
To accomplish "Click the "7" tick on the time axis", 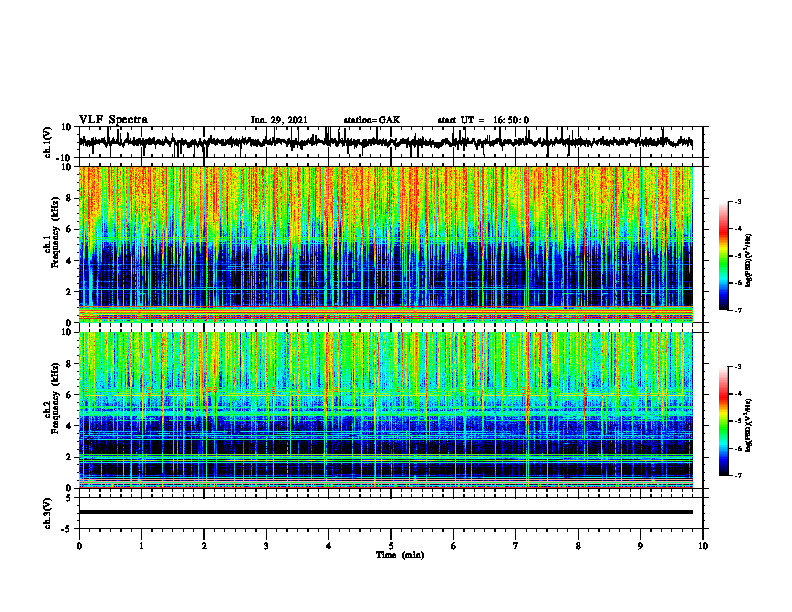I will [516, 546].
